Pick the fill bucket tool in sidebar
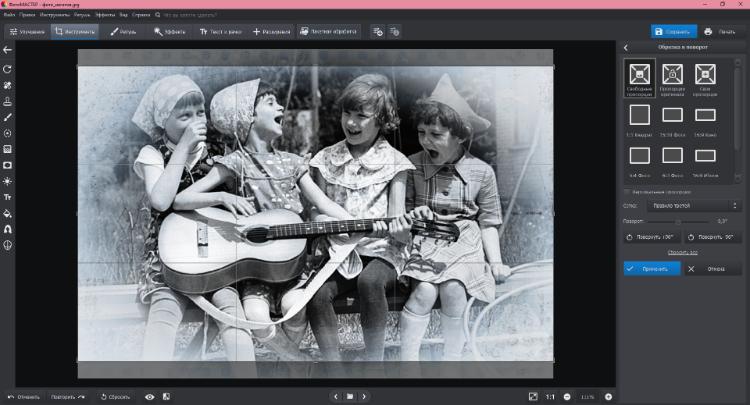Viewport: 750px width, 405px height. [x=8, y=213]
